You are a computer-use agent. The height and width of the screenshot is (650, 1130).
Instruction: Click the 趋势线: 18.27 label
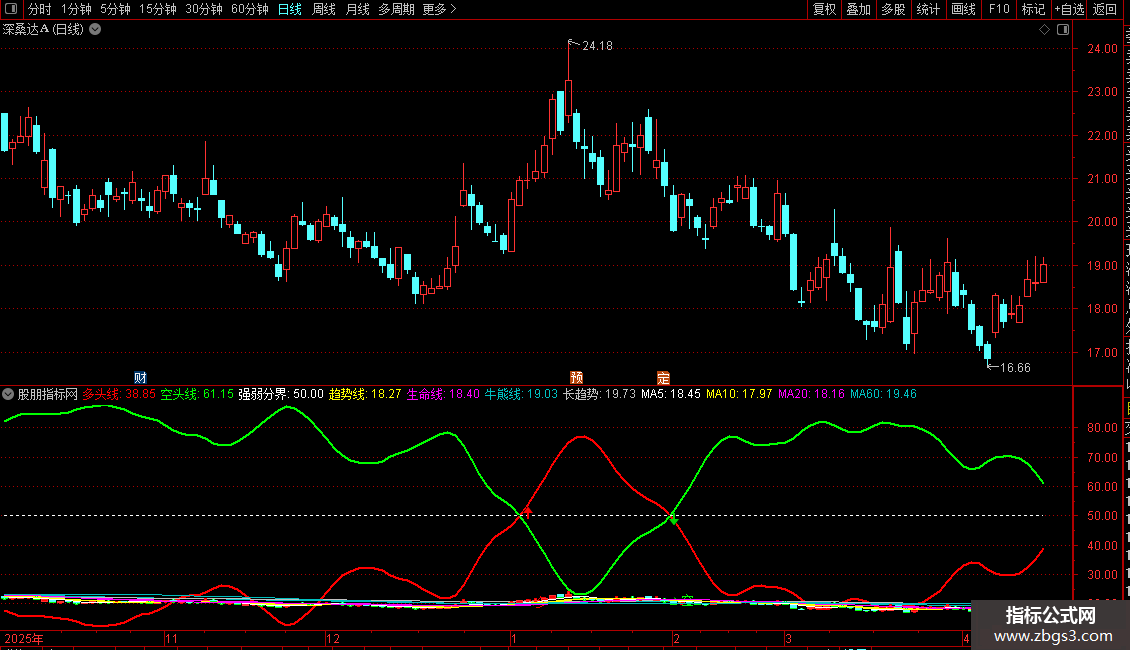[365, 394]
